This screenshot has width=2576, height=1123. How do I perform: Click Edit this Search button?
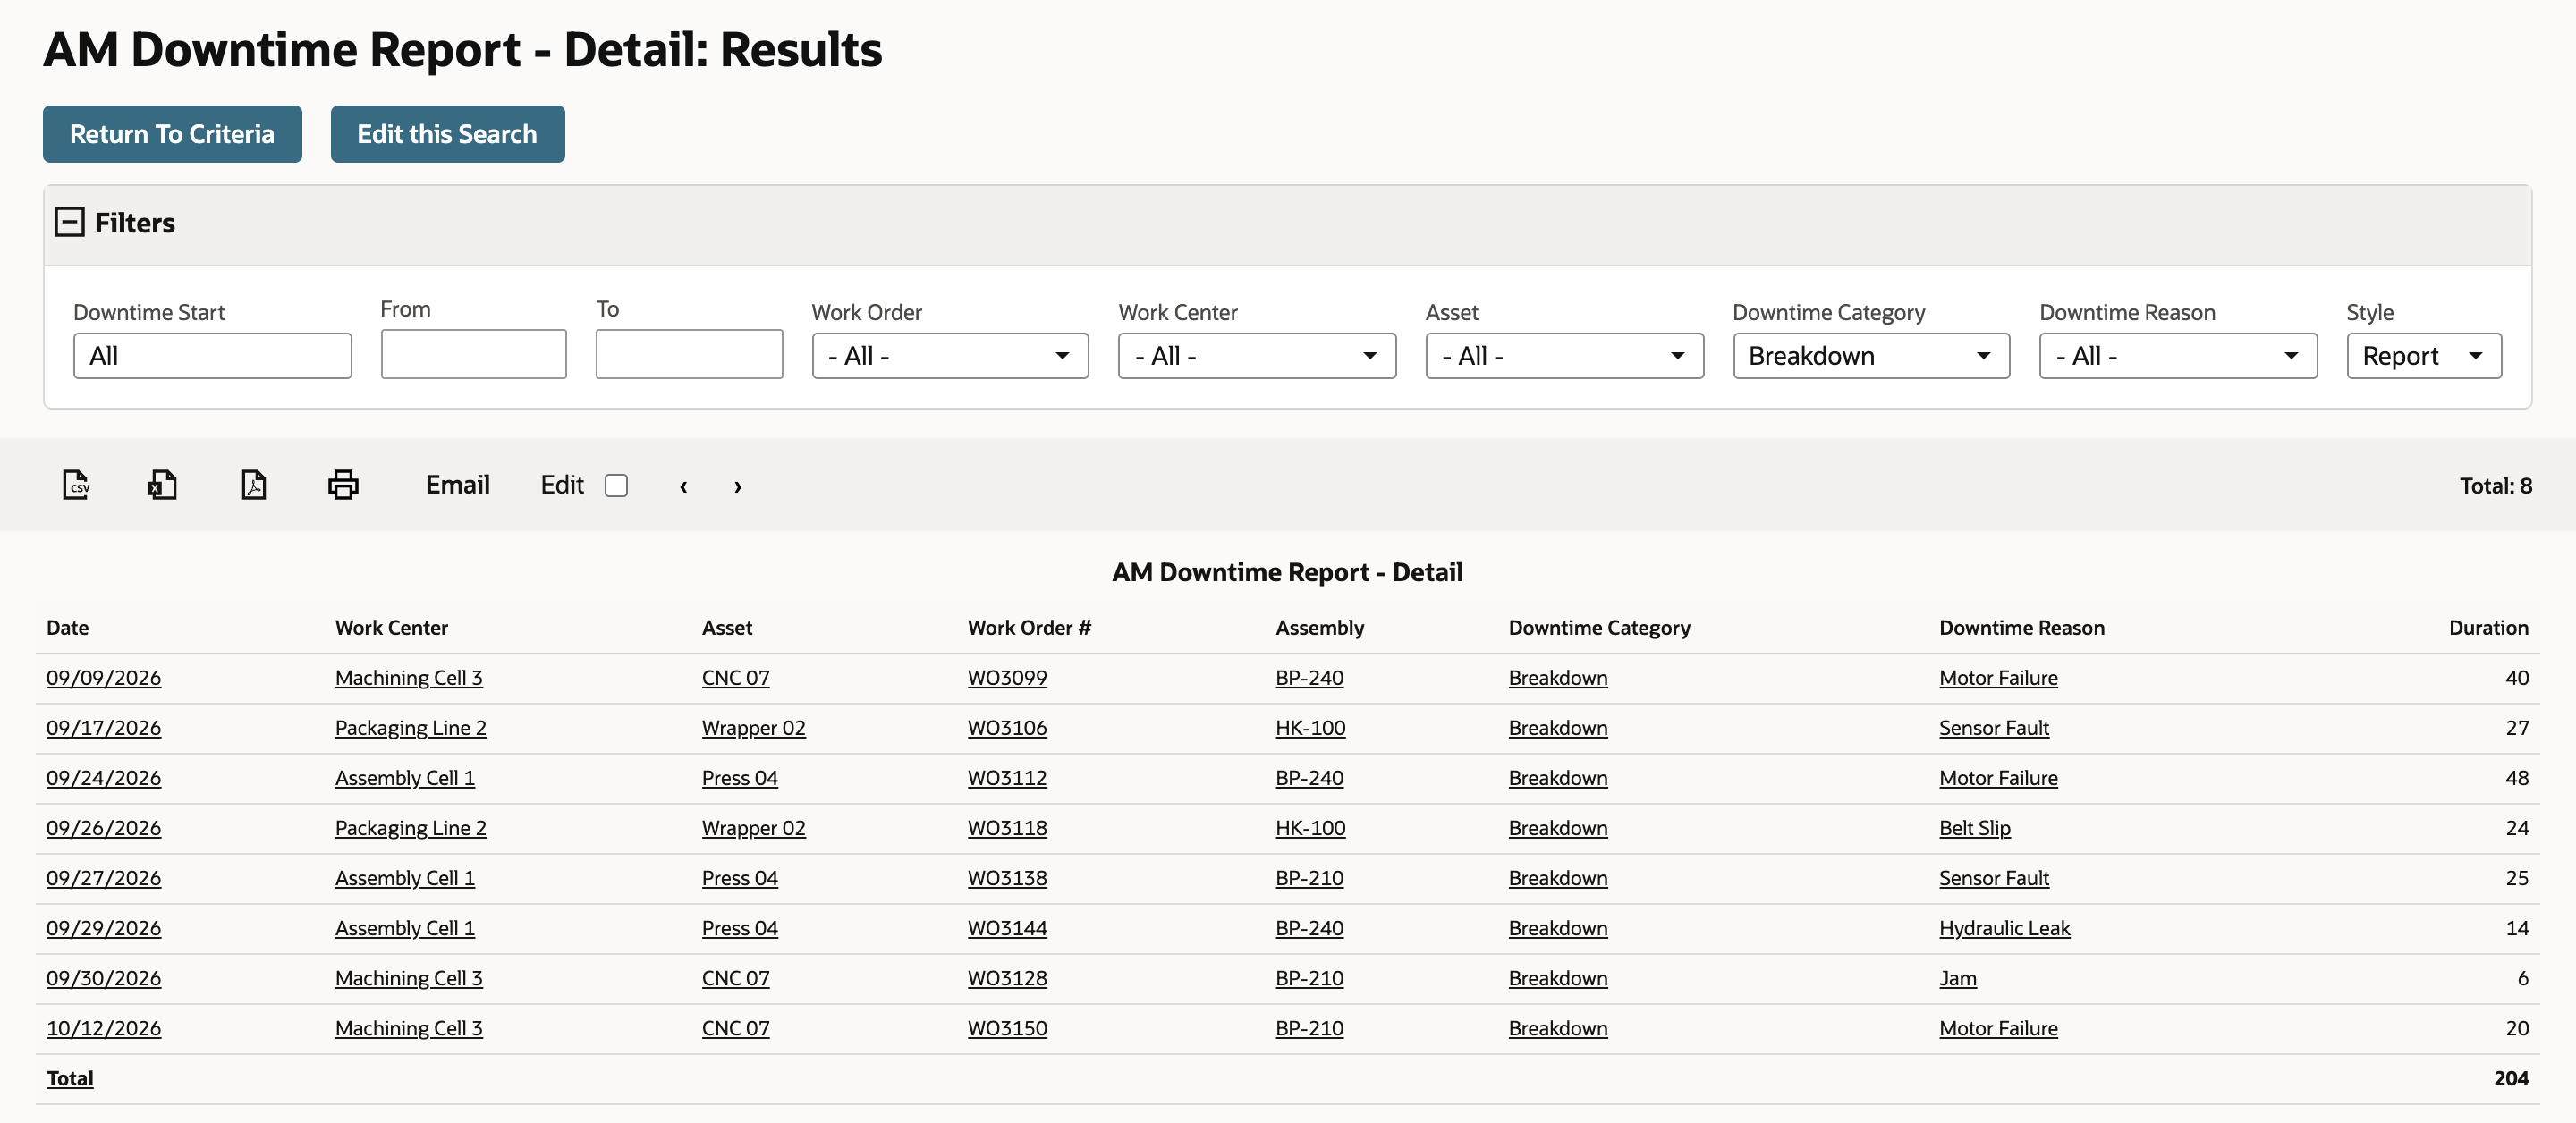click(x=447, y=134)
